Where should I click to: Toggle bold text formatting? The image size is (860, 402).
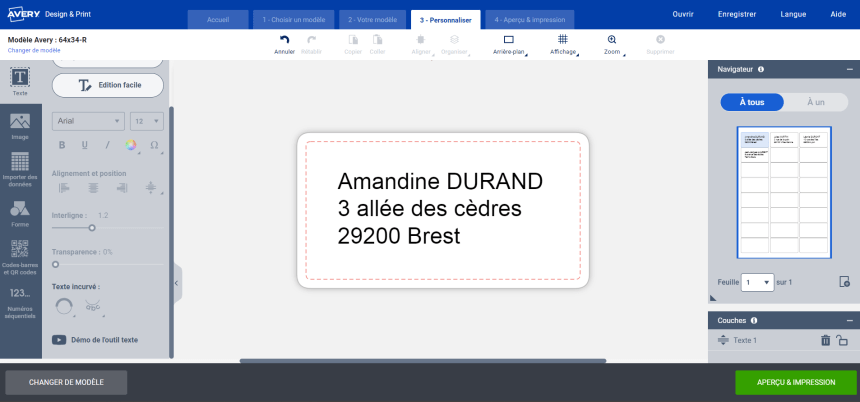point(62,145)
